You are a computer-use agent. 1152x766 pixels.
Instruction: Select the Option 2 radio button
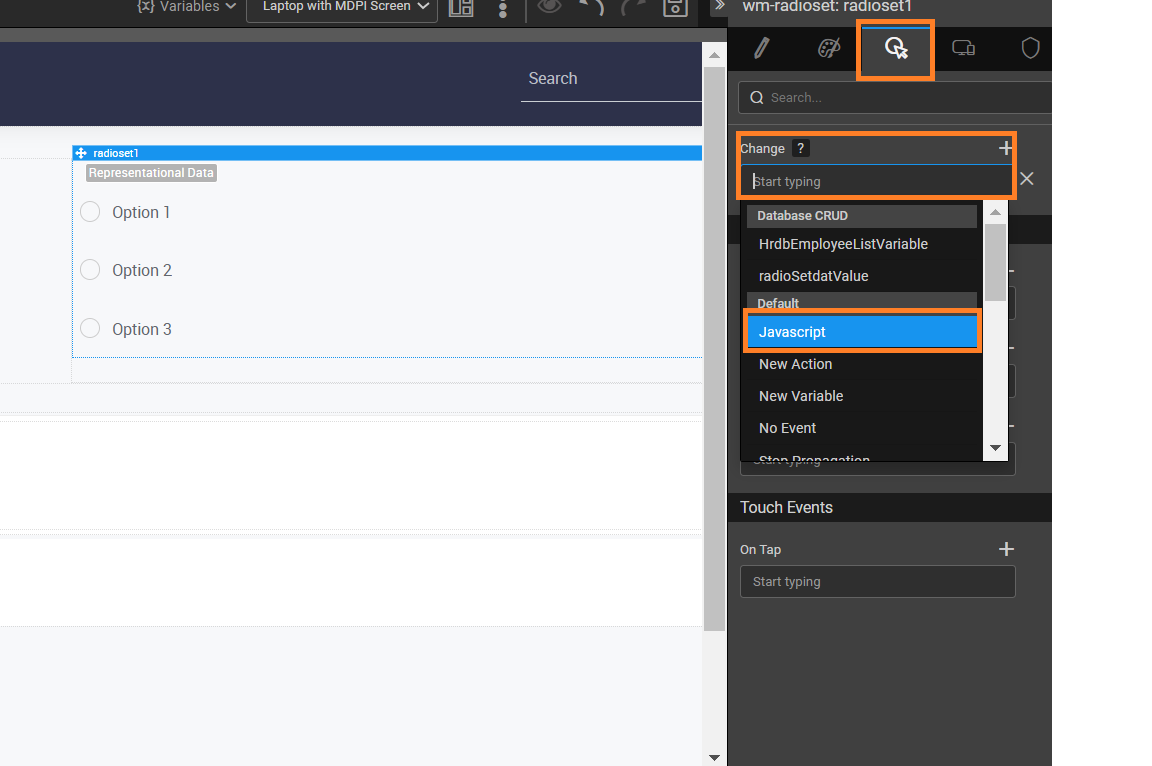pos(90,269)
